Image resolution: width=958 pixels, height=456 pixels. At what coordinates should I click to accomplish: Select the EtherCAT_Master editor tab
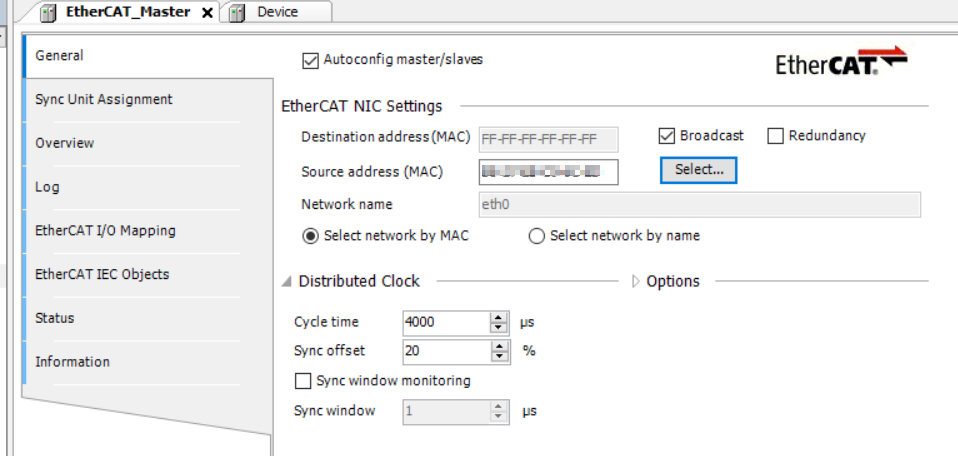click(127, 12)
